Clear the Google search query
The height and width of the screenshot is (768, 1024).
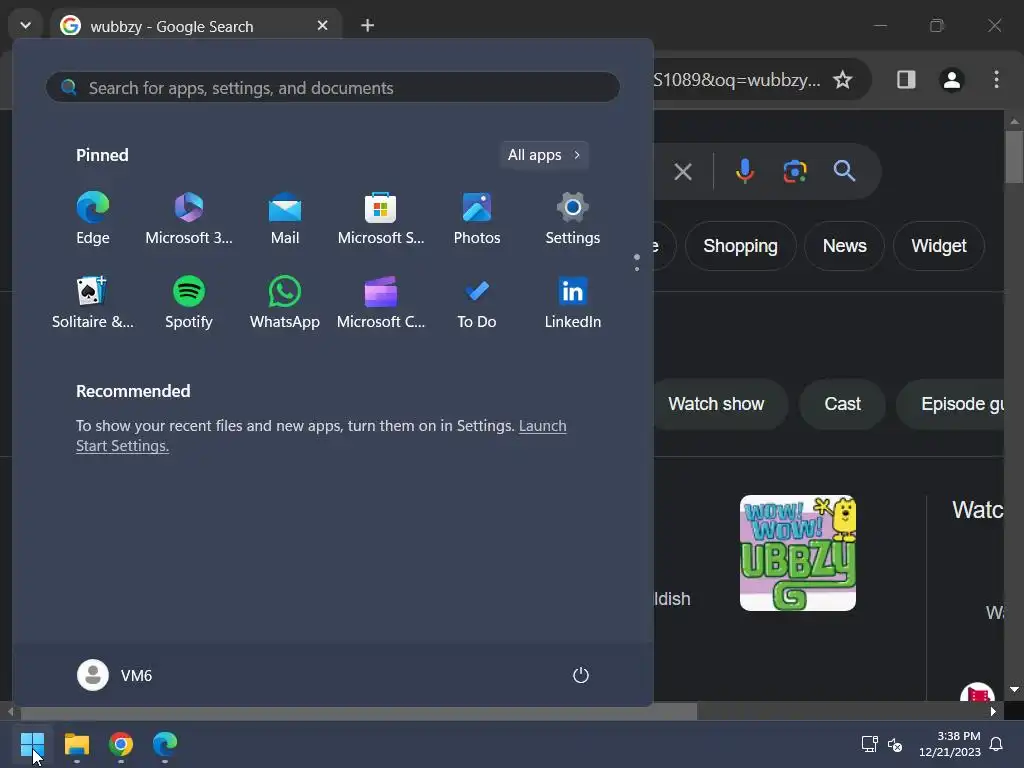682,172
